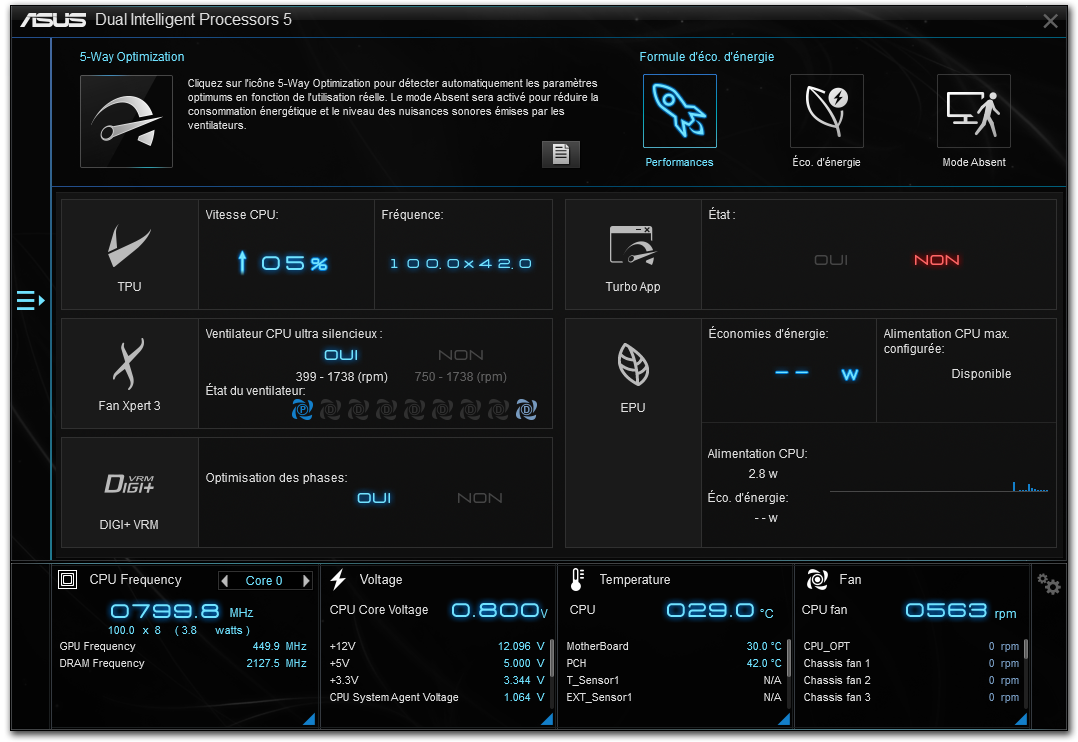Select the Performances rocket icon
This screenshot has height=742, width=1078.
[679, 111]
